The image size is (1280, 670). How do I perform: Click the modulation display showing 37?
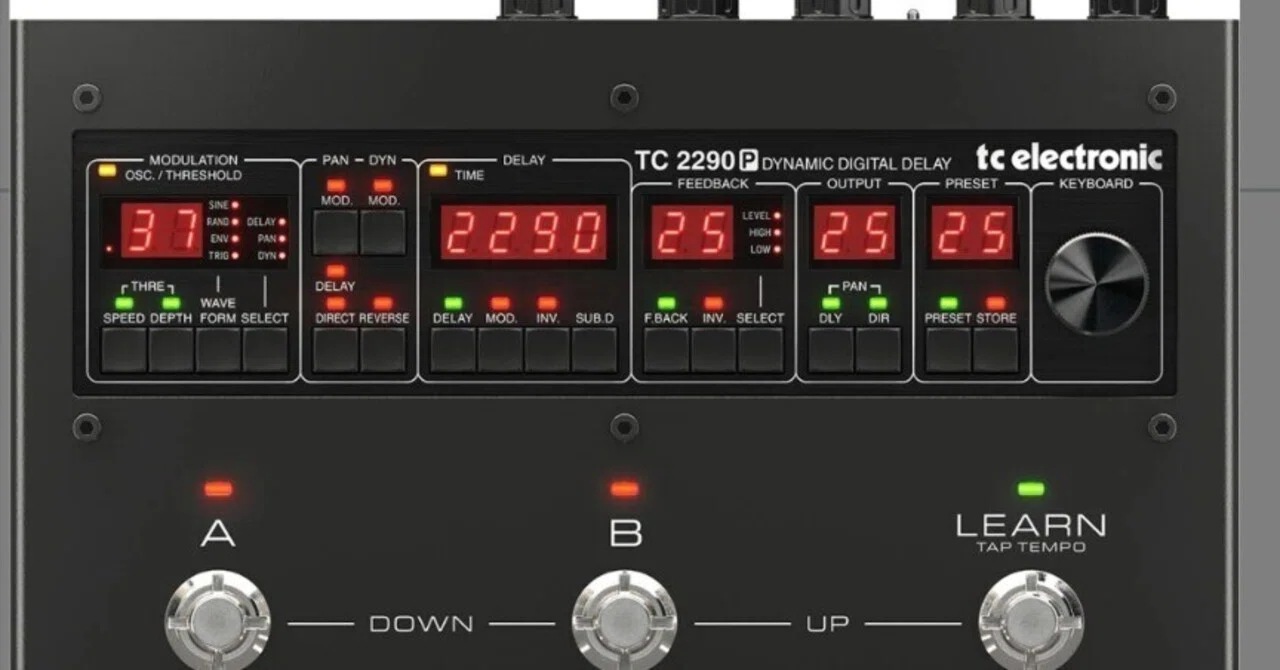(162, 232)
